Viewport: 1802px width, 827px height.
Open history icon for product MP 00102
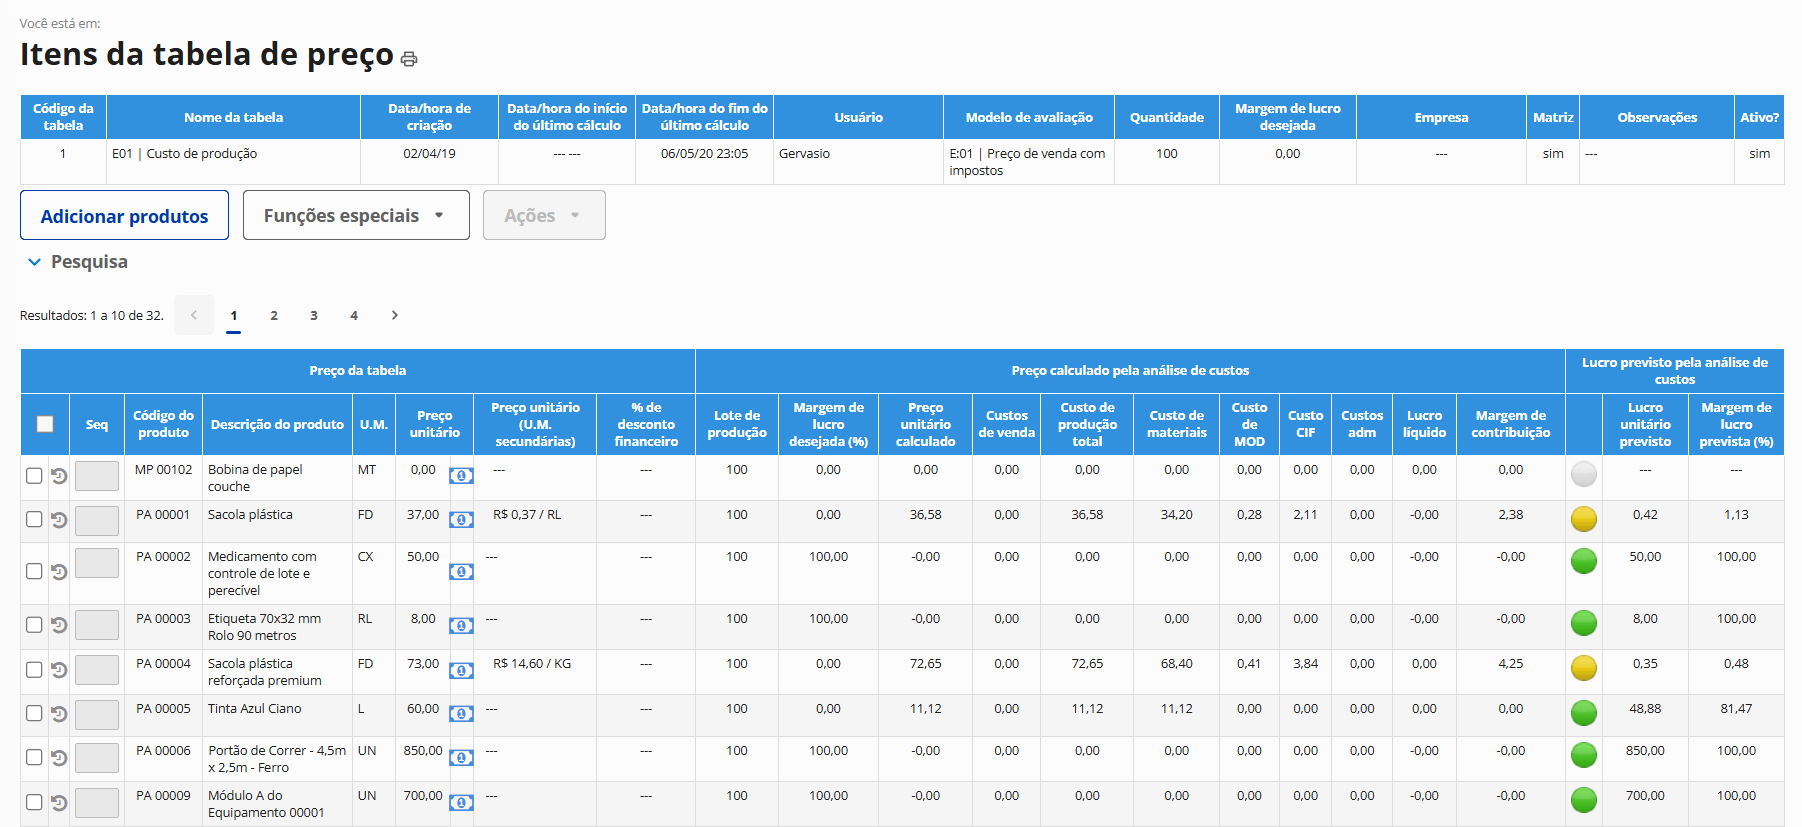[59, 476]
